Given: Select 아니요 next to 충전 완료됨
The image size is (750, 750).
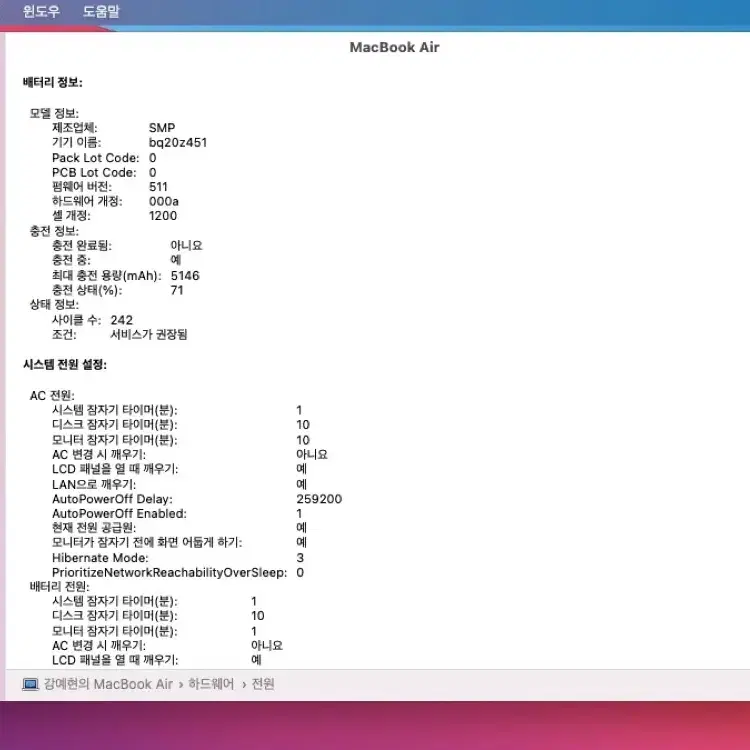Looking at the screenshot, I should (x=186, y=245).
